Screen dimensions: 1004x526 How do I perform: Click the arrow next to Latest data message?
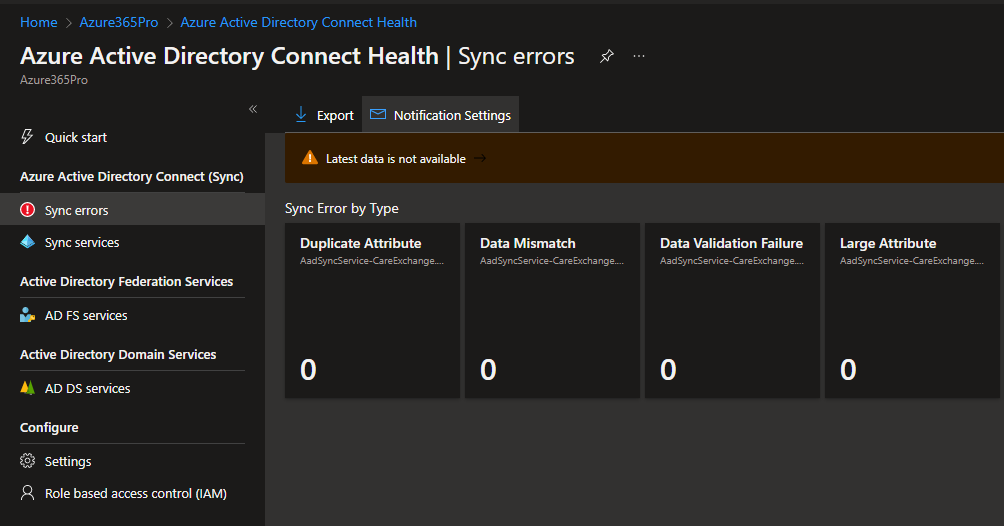pos(480,158)
